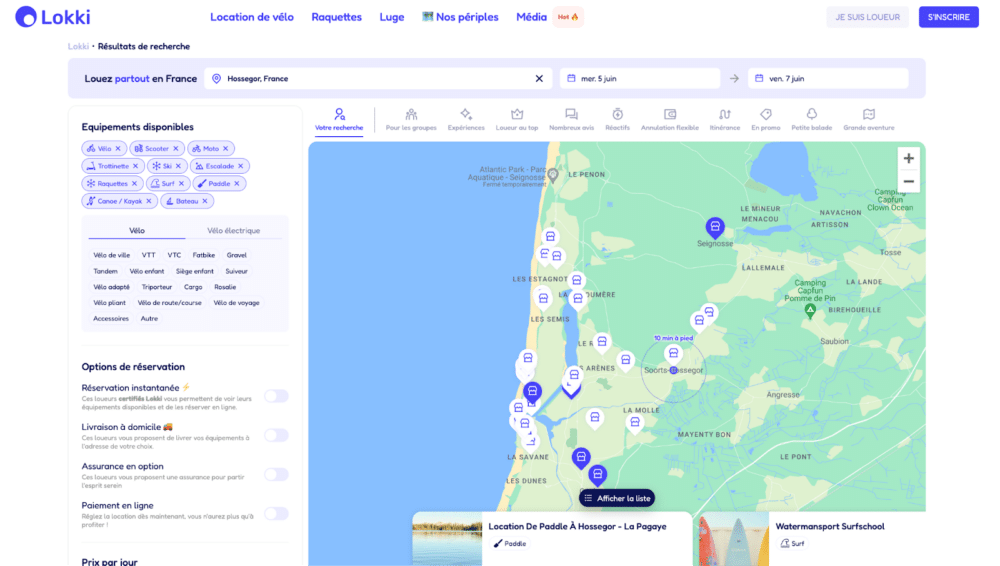Select the Expériences filter
Screen dimensions: 1000x566
(x=466, y=119)
